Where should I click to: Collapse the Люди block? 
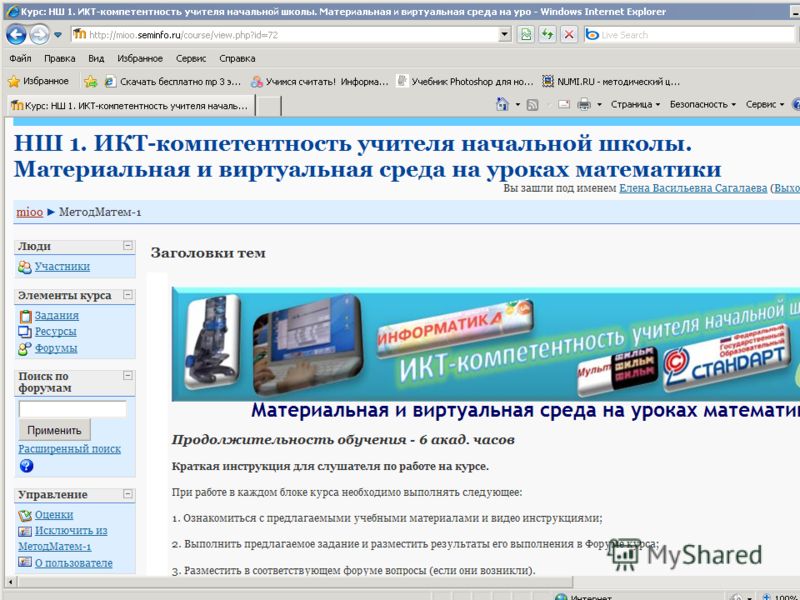[128, 246]
